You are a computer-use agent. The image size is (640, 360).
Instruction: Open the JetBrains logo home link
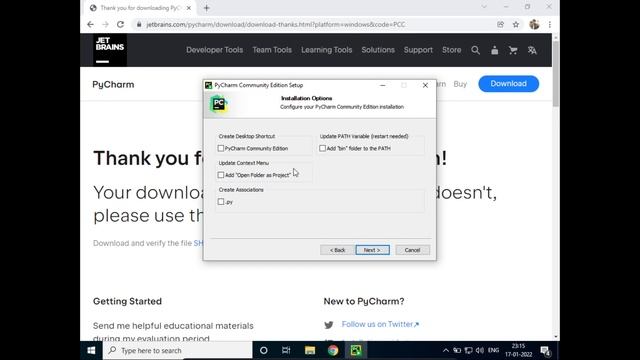point(109,50)
